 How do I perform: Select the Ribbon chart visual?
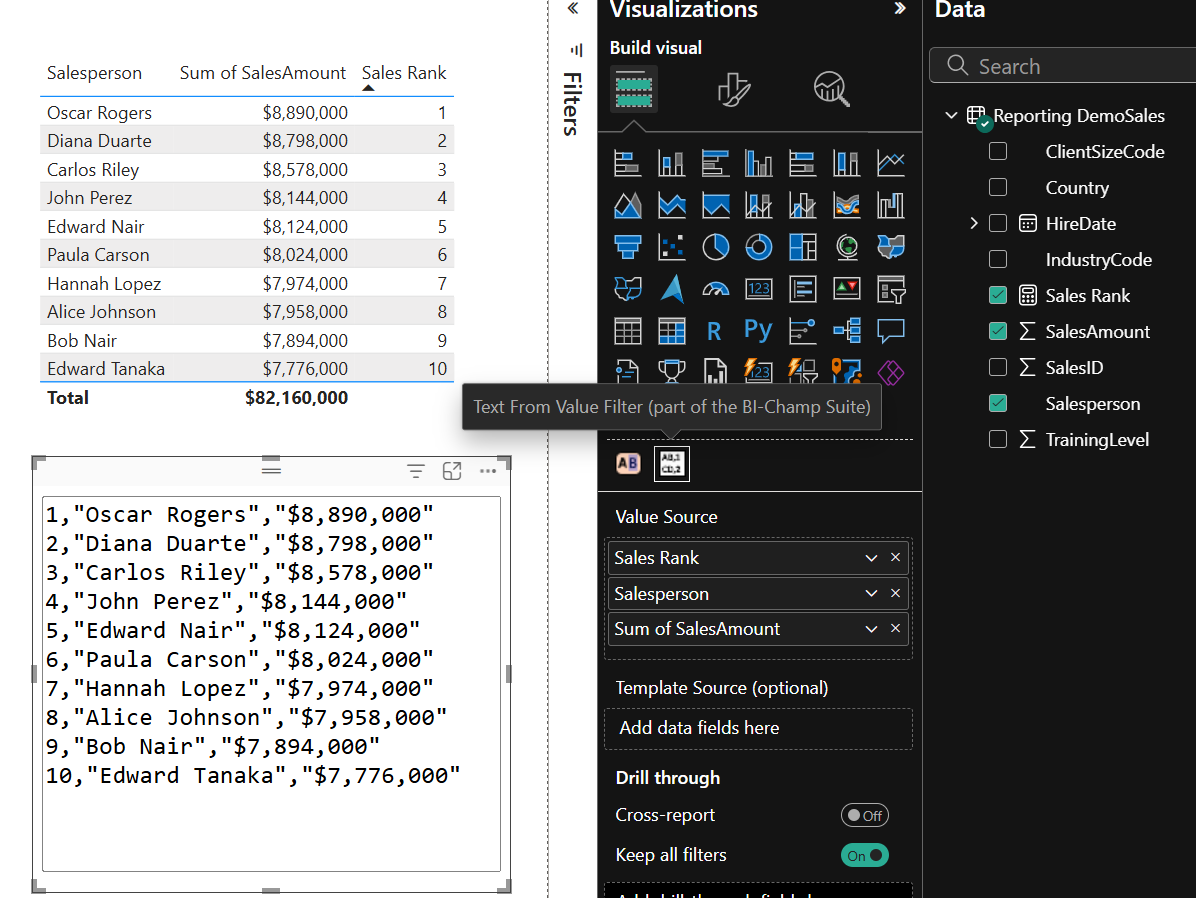click(847, 205)
